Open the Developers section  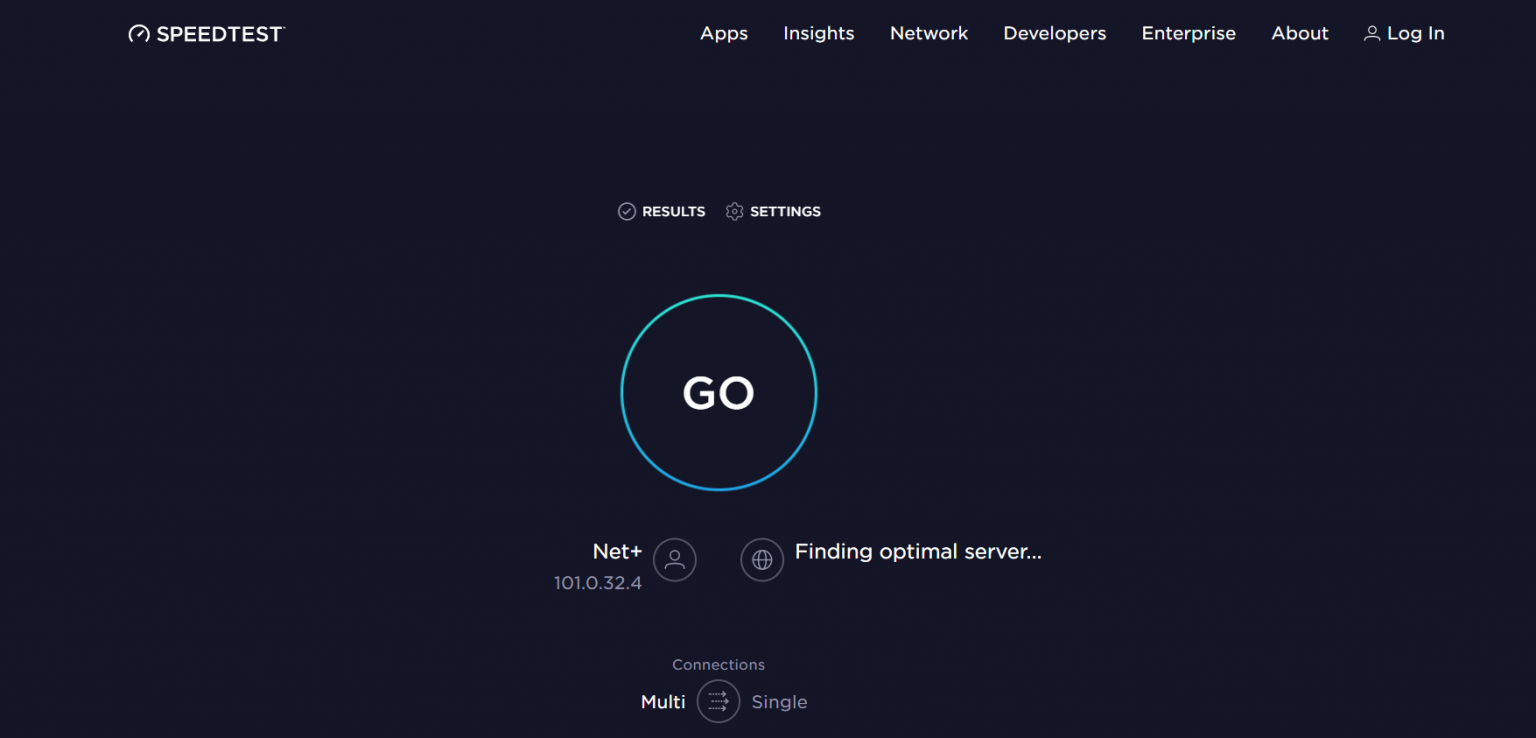click(1054, 33)
